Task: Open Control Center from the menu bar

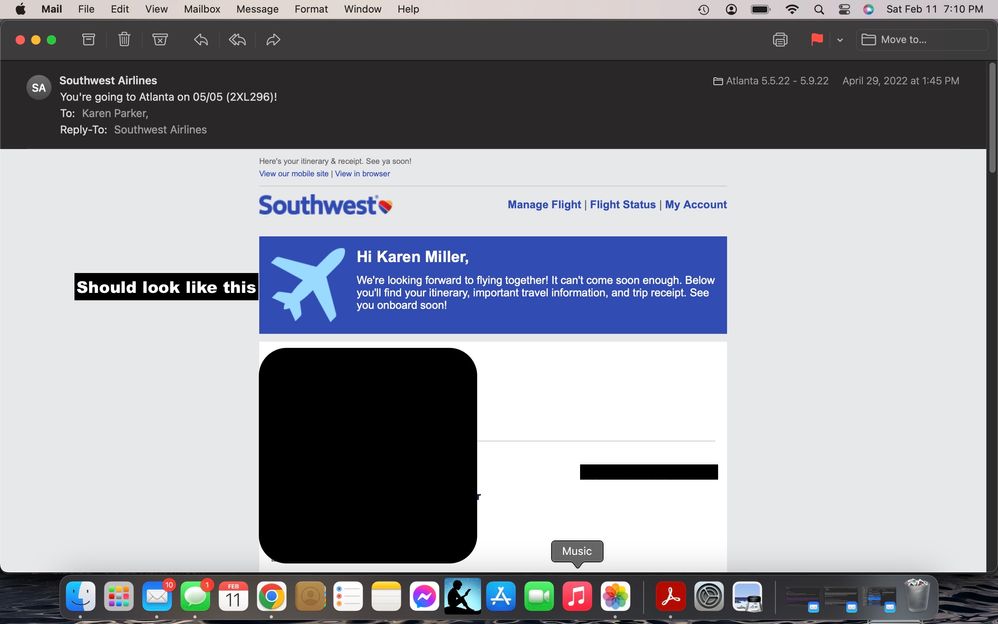Action: 844,9
